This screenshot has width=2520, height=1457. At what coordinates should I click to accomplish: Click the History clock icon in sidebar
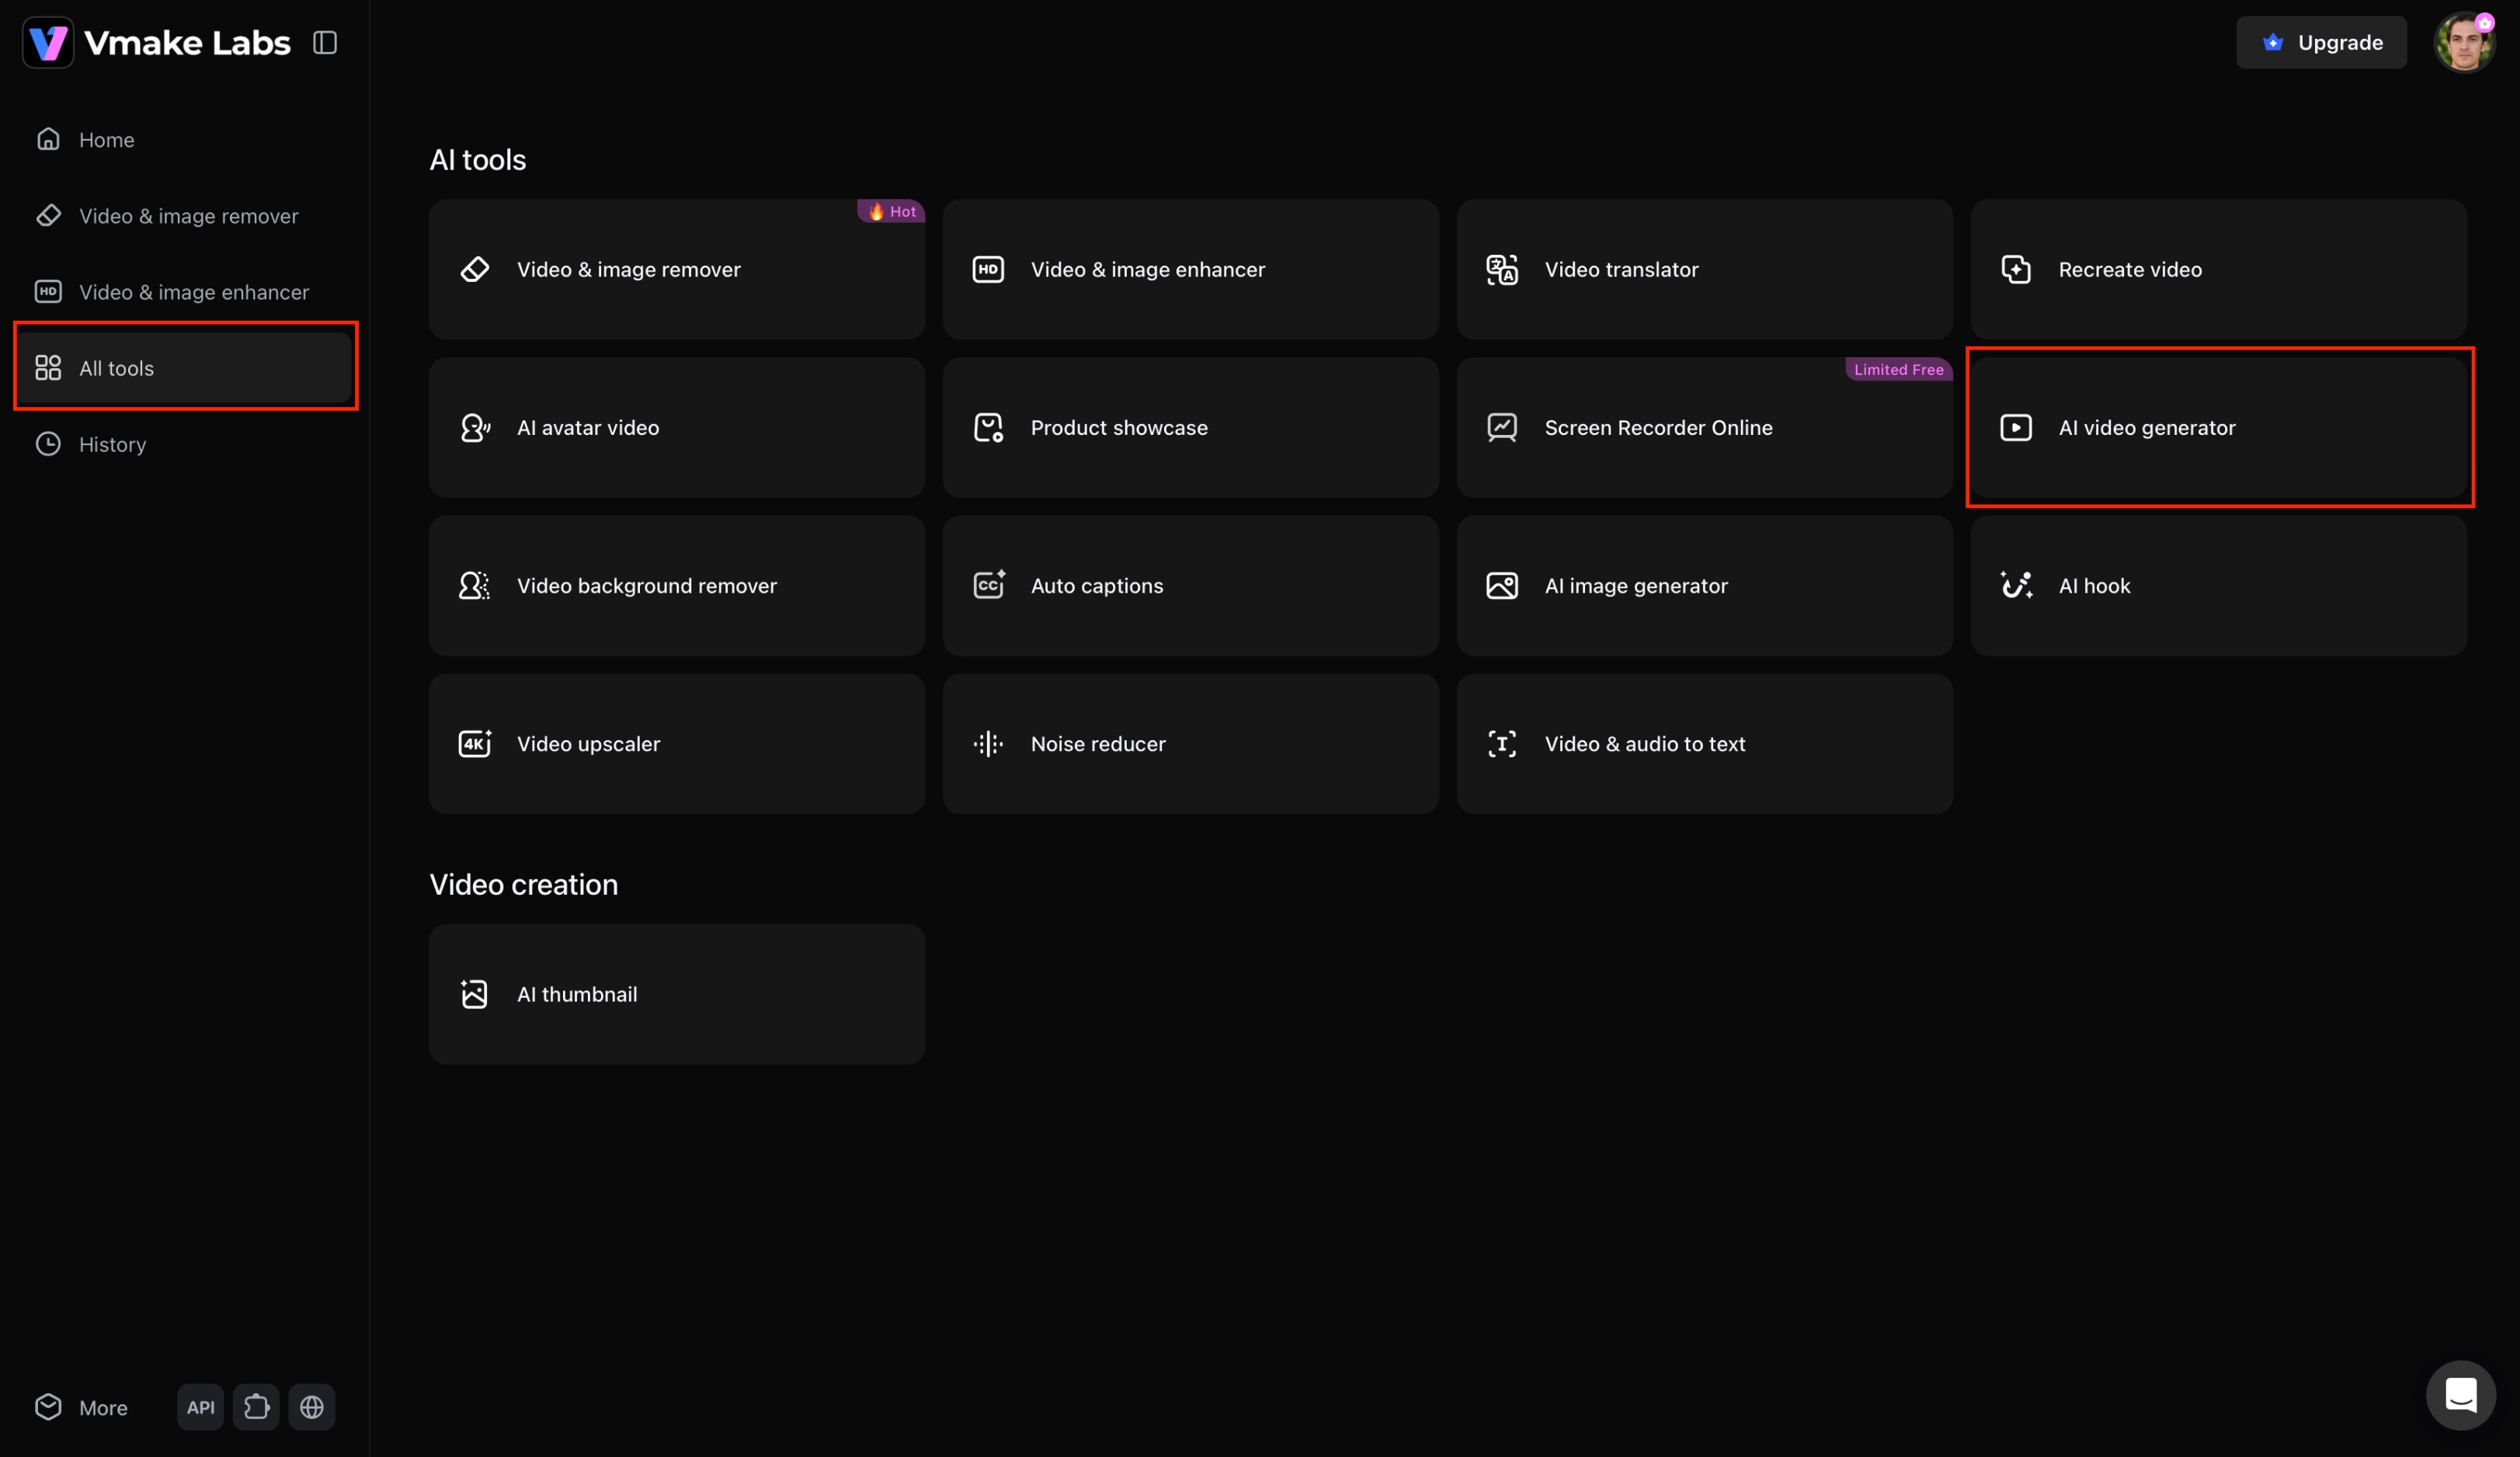[x=48, y=443]
